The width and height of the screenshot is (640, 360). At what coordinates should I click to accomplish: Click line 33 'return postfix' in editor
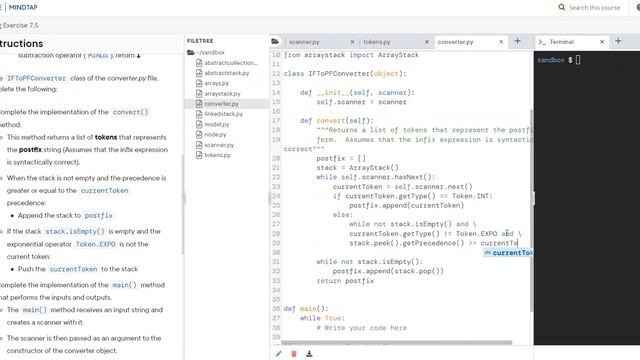pyautogui.click(x=345, y=281)
